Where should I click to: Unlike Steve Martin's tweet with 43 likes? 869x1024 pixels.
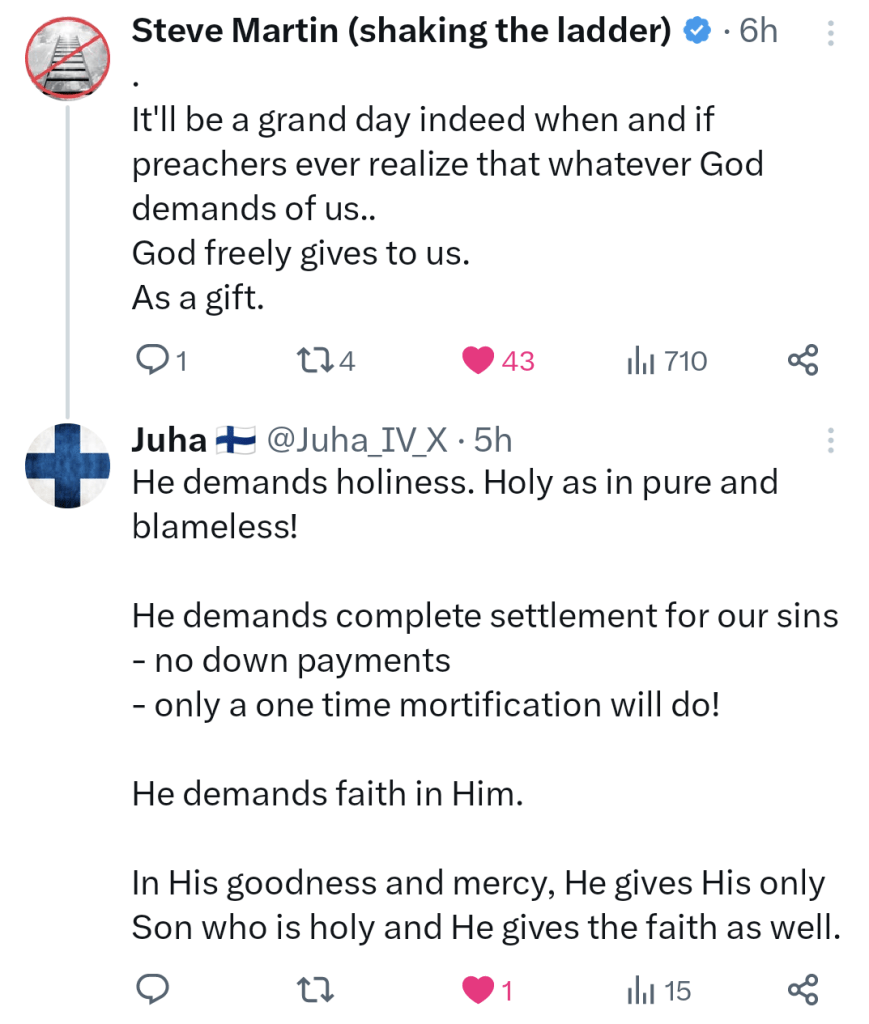(x=480, y=360)
